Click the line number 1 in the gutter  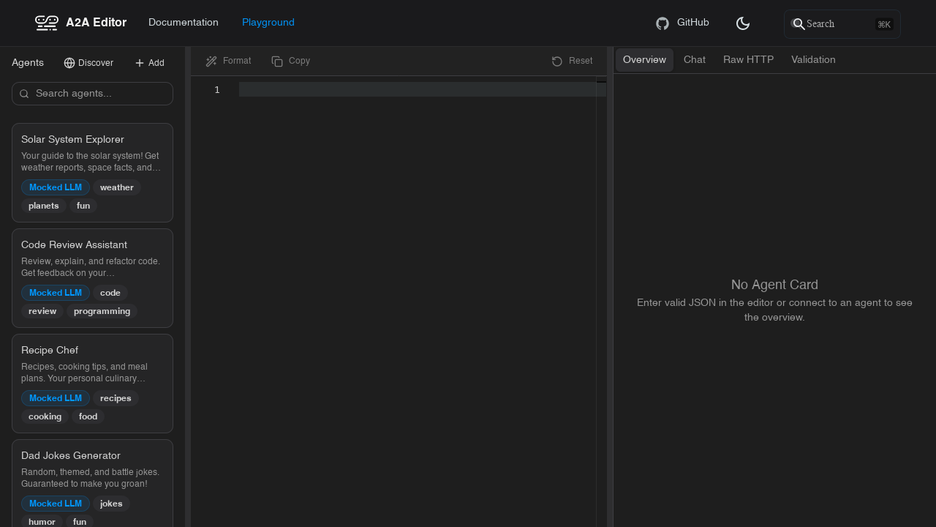[217, 90]
